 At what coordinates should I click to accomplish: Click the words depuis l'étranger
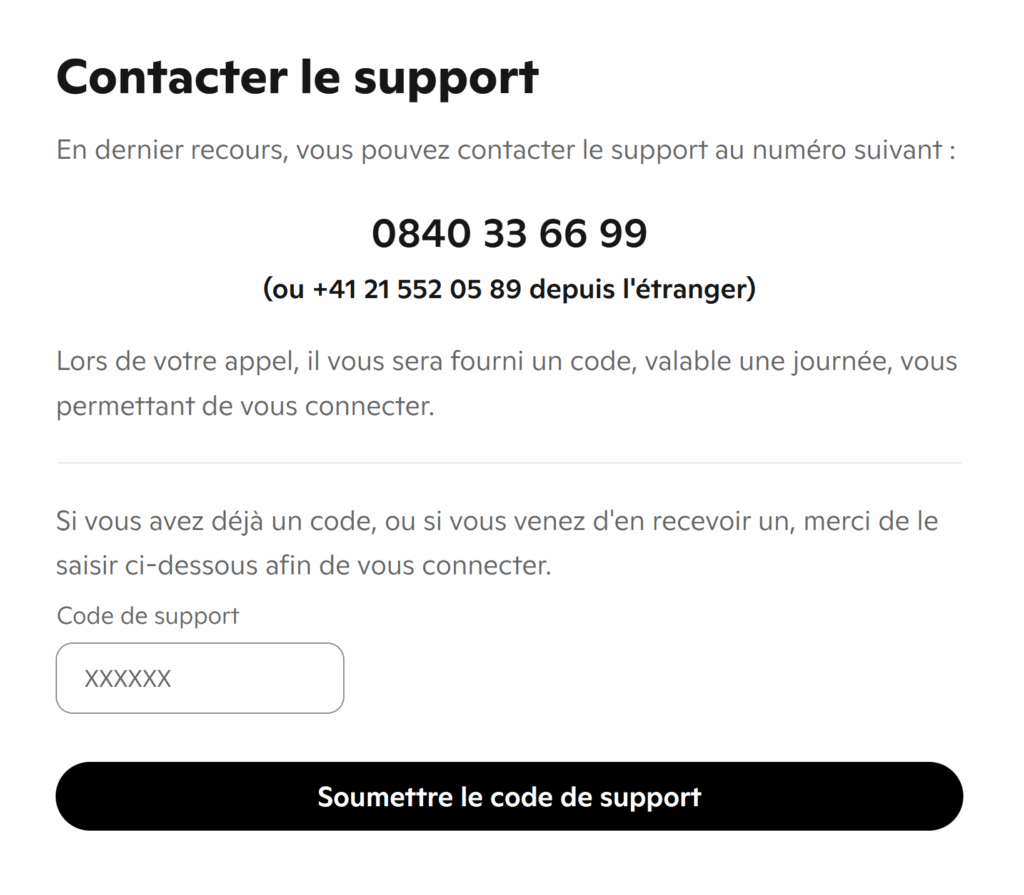[x=641, y=290]
